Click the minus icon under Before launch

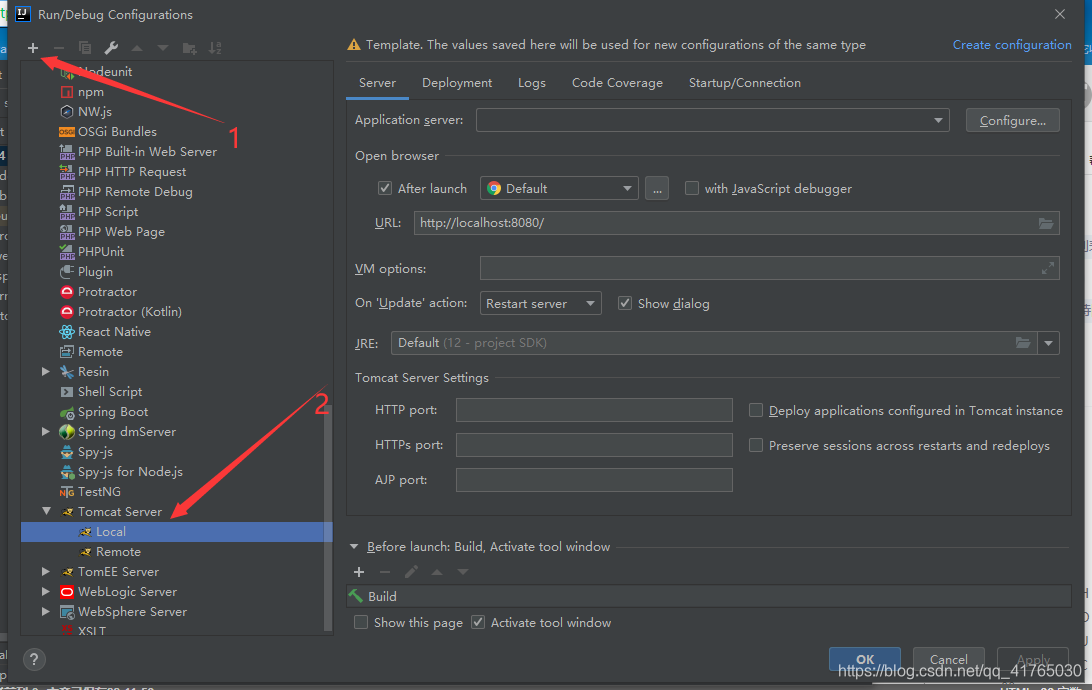[x=385, y=572]
